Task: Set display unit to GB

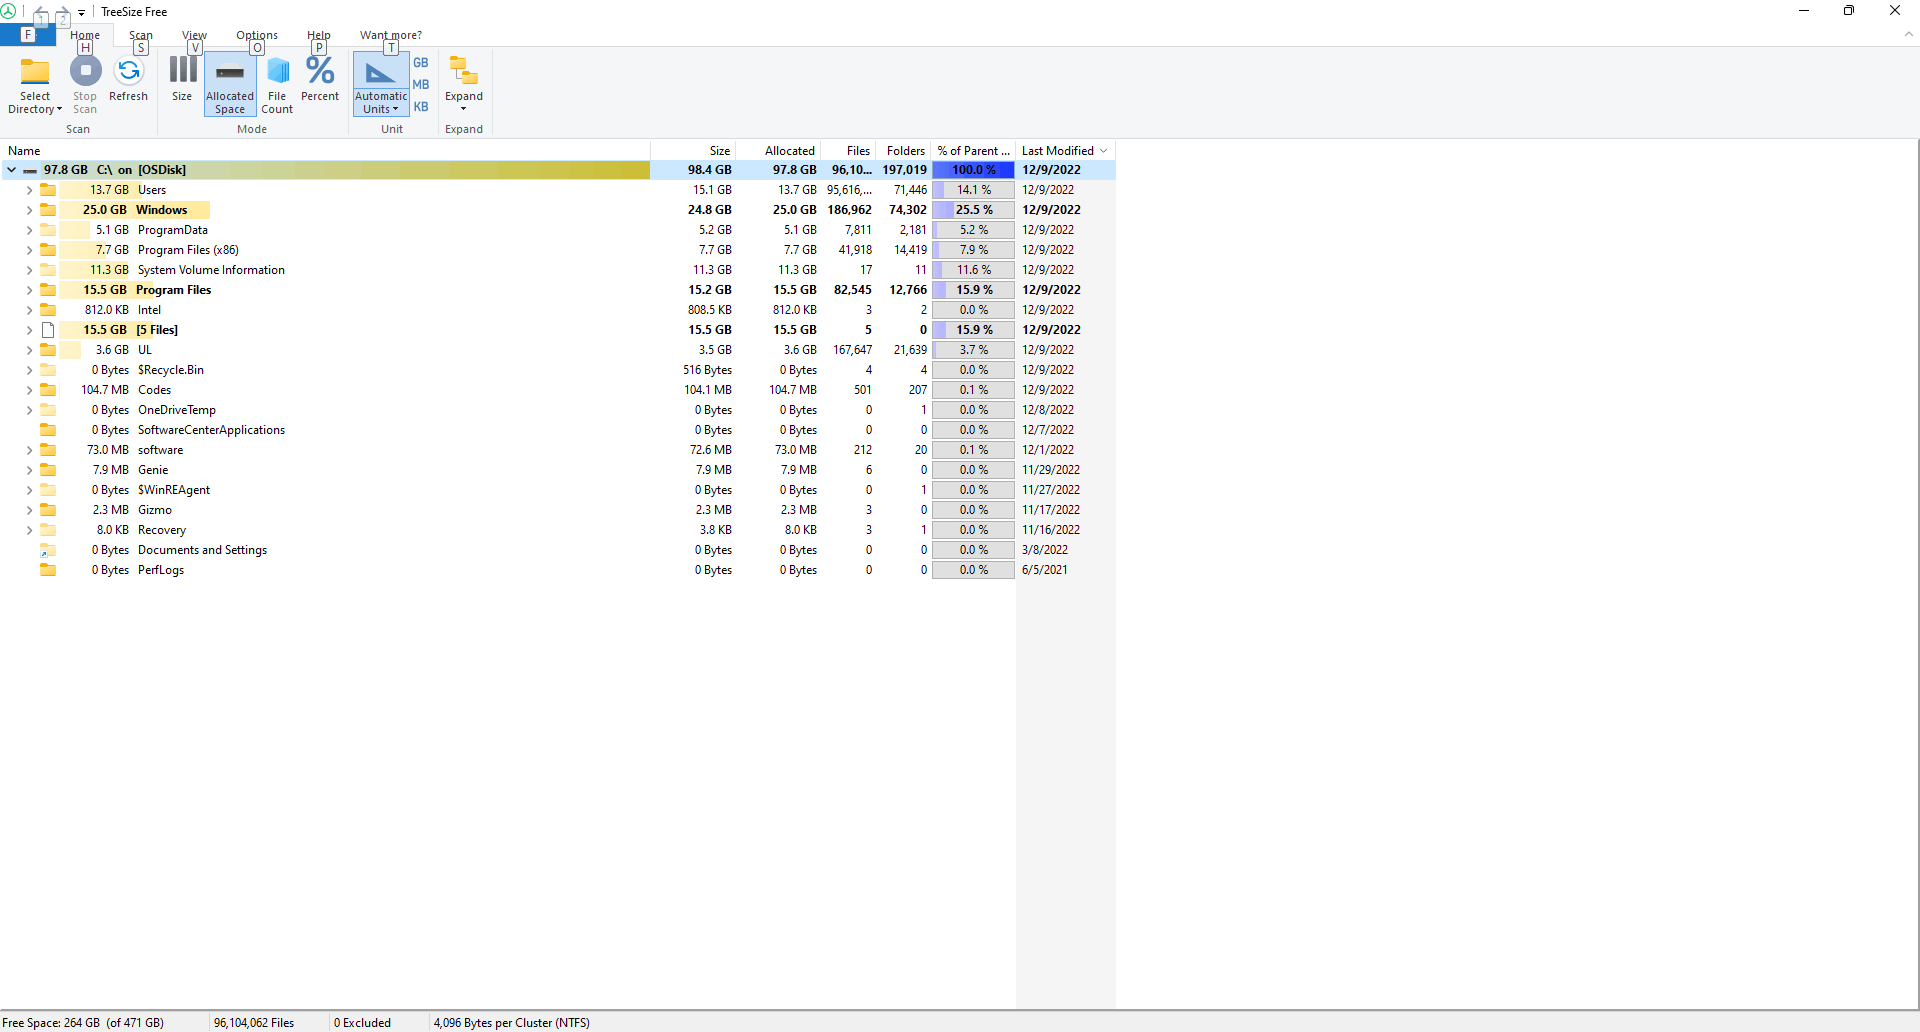Action: point(421,62)
